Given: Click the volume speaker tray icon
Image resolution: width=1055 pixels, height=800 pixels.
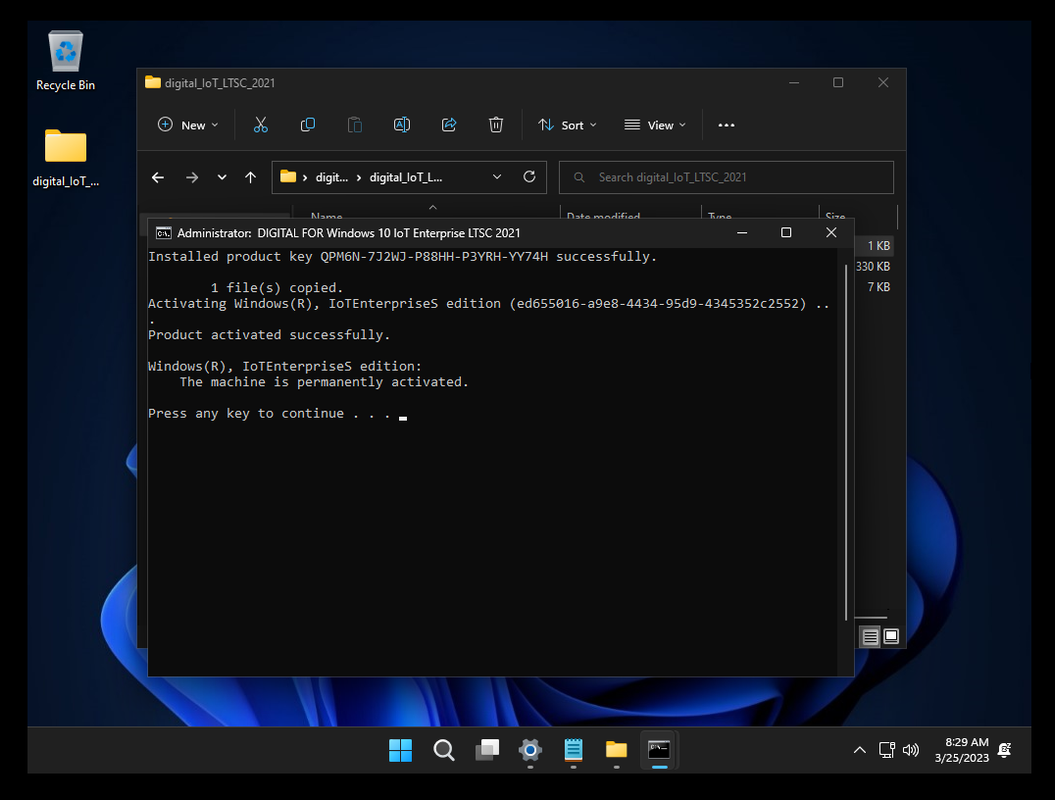Looking at the screenshot, I should tap(910, 750).
